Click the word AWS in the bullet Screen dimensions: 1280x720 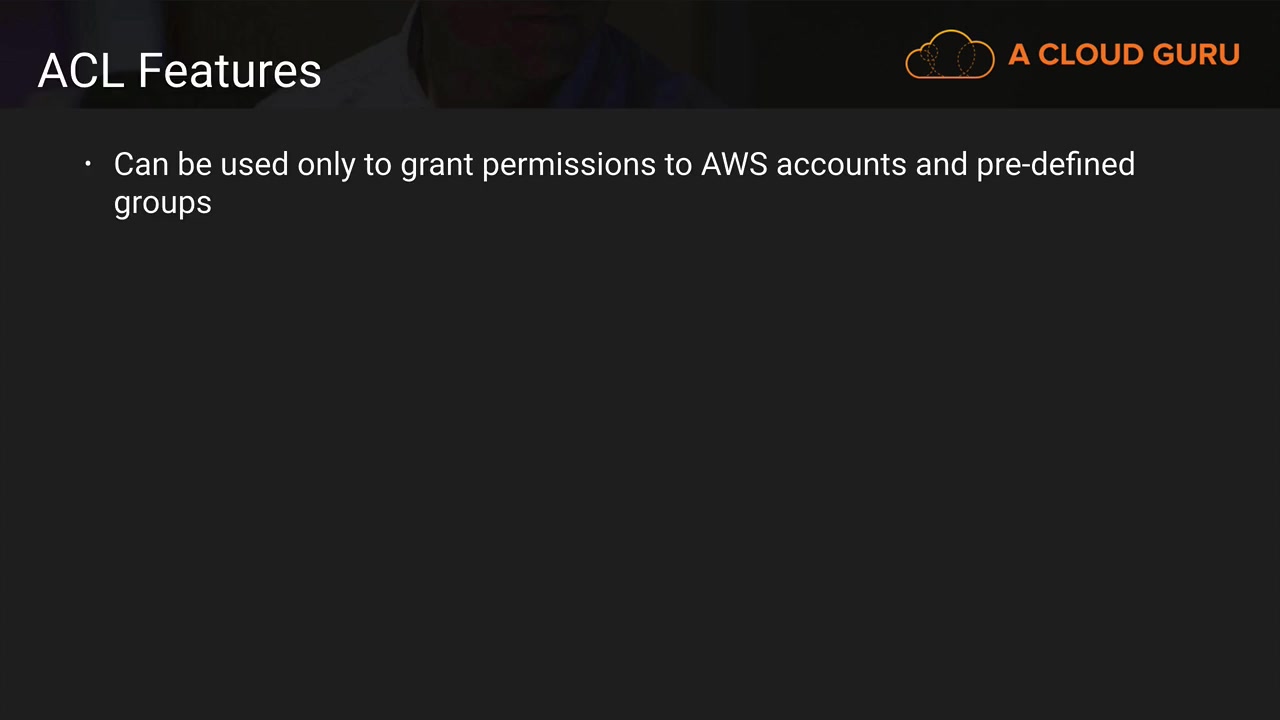pos(734,164)
